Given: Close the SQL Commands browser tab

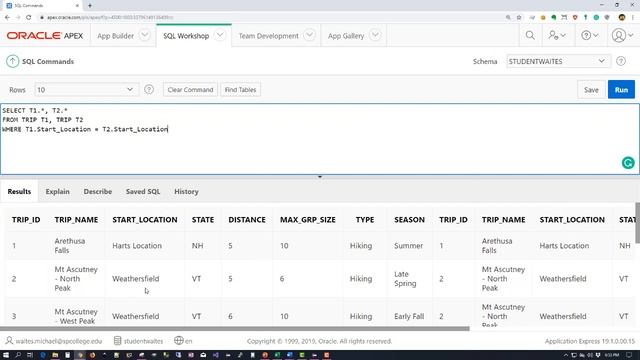Looking at the screenshot, I should click(77, 6).
